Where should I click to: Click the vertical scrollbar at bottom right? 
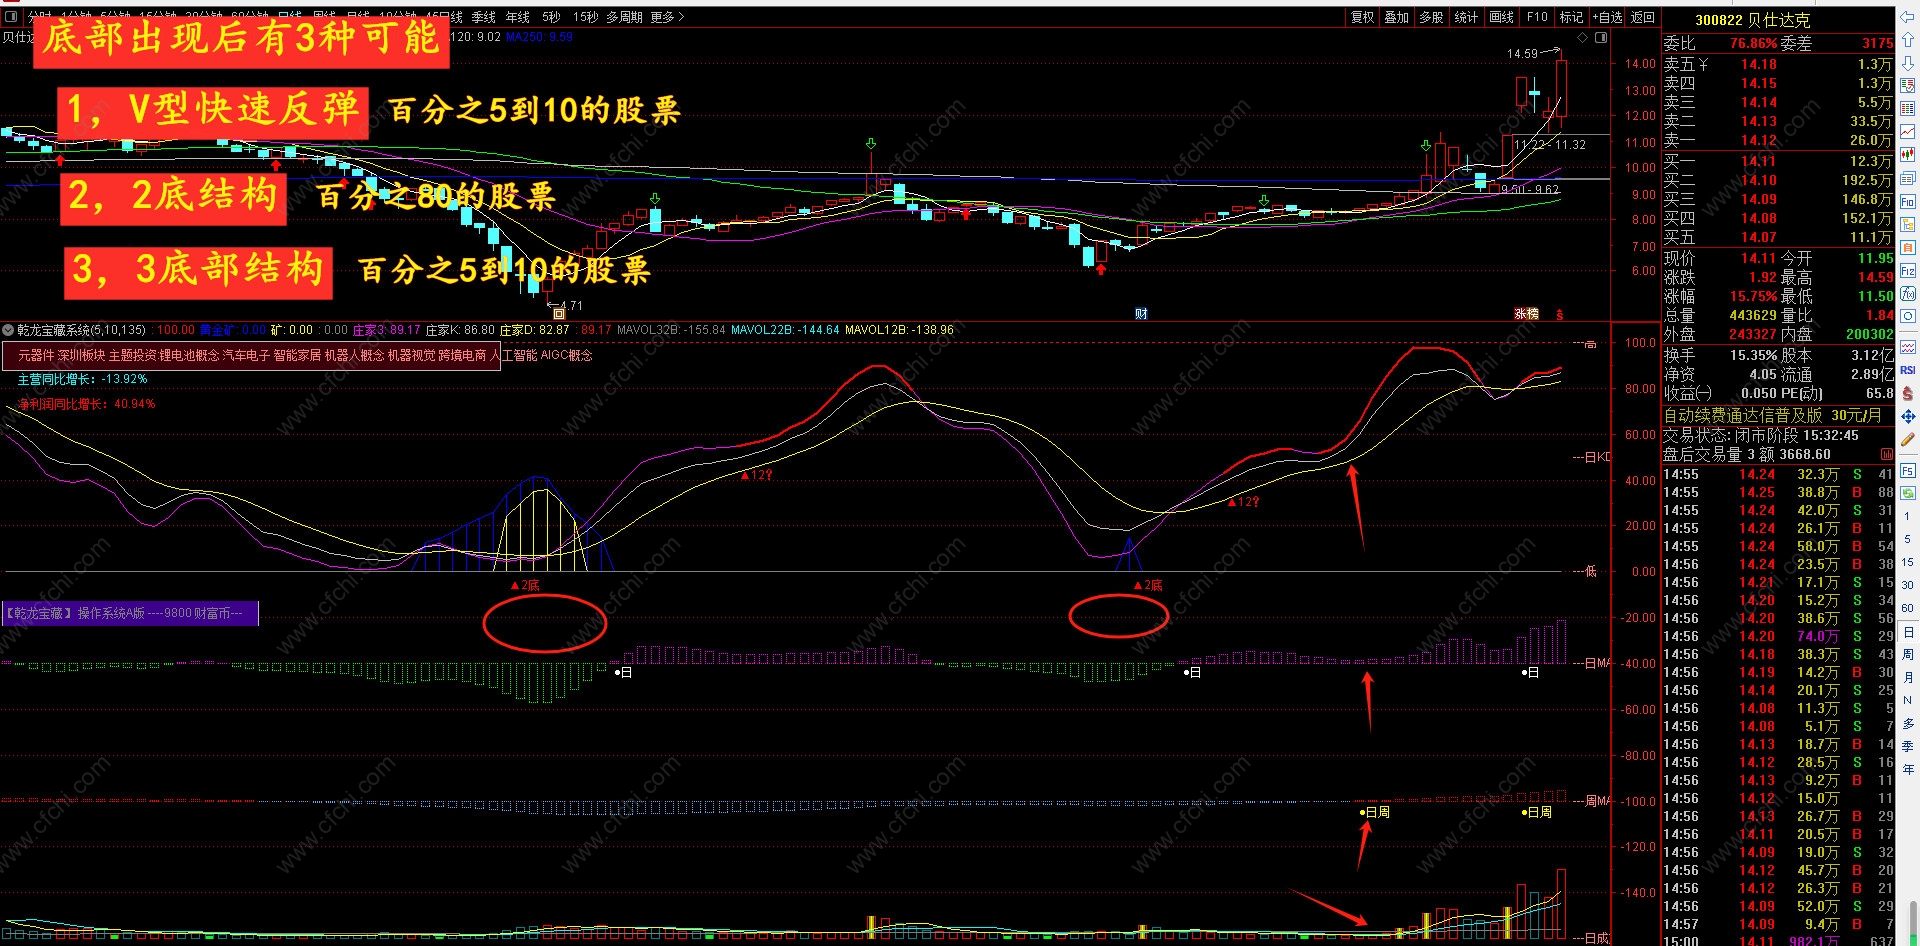(1915, 920)
